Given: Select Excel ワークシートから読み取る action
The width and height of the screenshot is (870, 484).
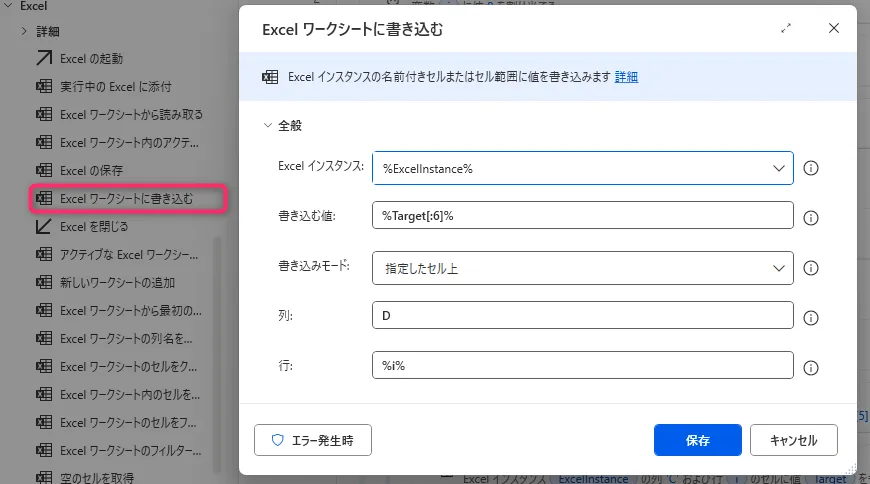Looking at the screenshot, I should click(x=130, y=115).
